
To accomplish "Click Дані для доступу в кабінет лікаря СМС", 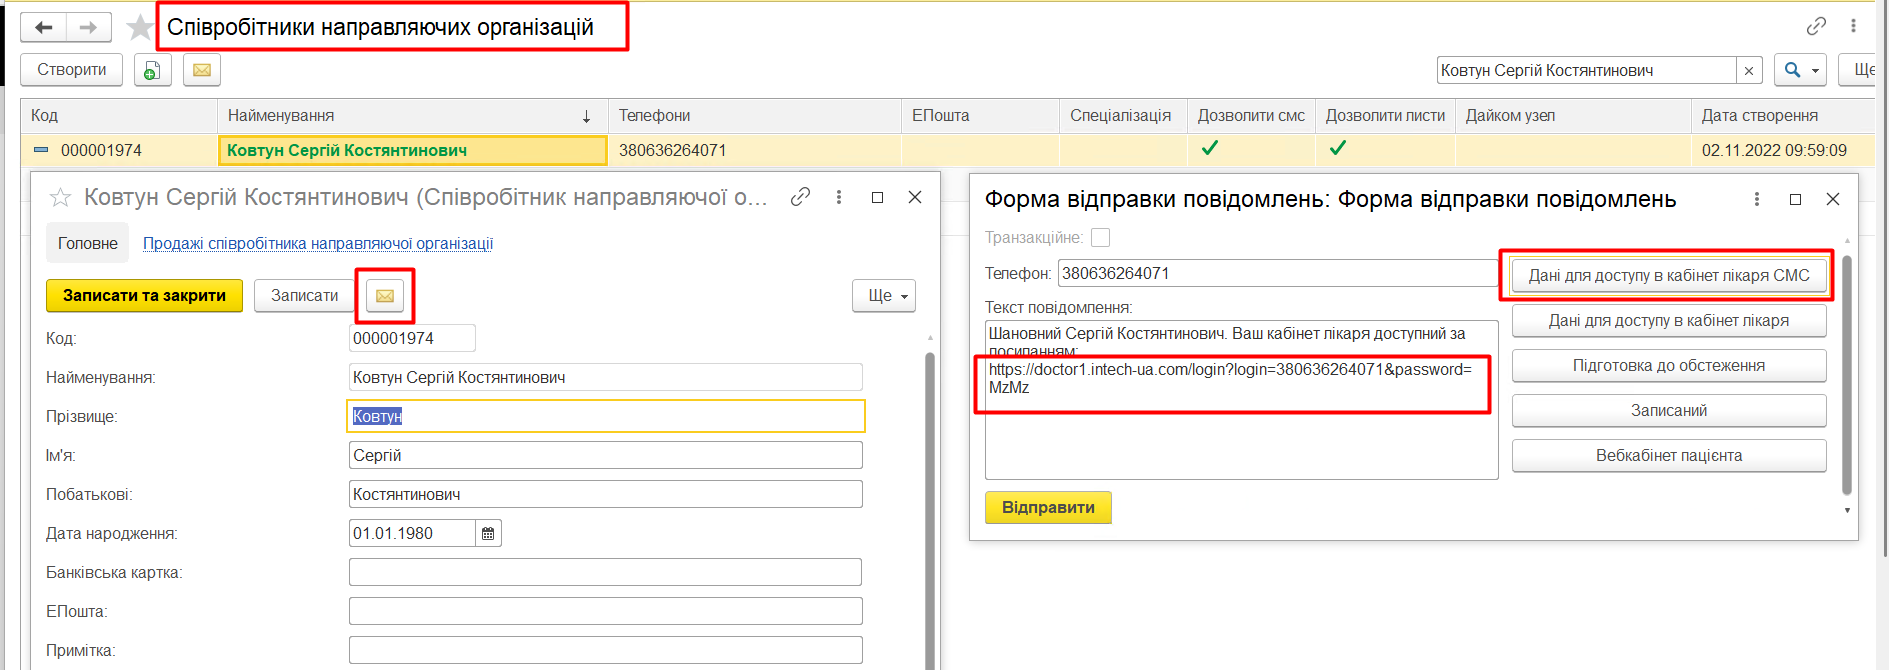I will point(1668,276).
